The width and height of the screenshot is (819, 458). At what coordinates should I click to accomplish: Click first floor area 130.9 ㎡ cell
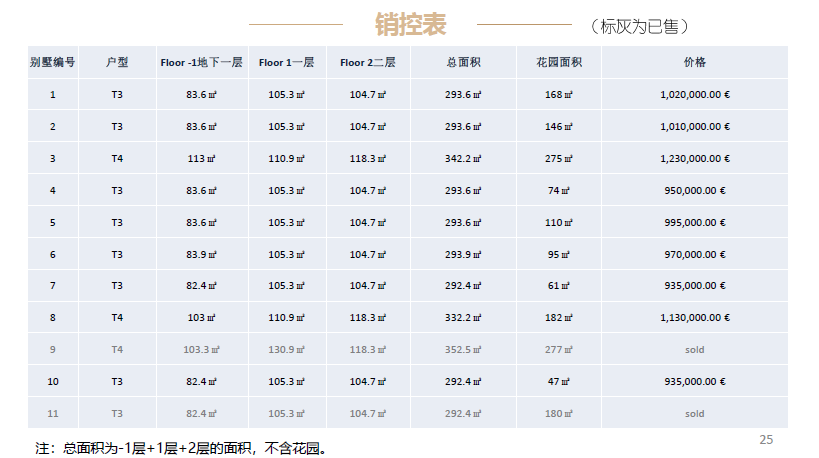pos(287,349)
